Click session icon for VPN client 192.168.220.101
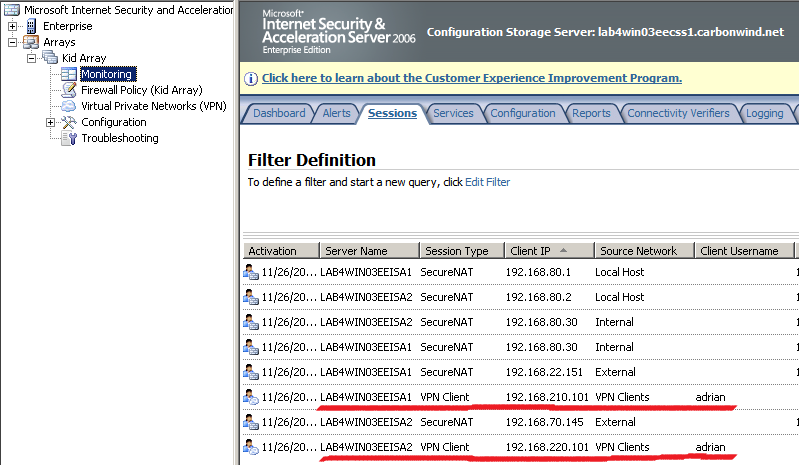799x465 pixels. click(251, 447)
